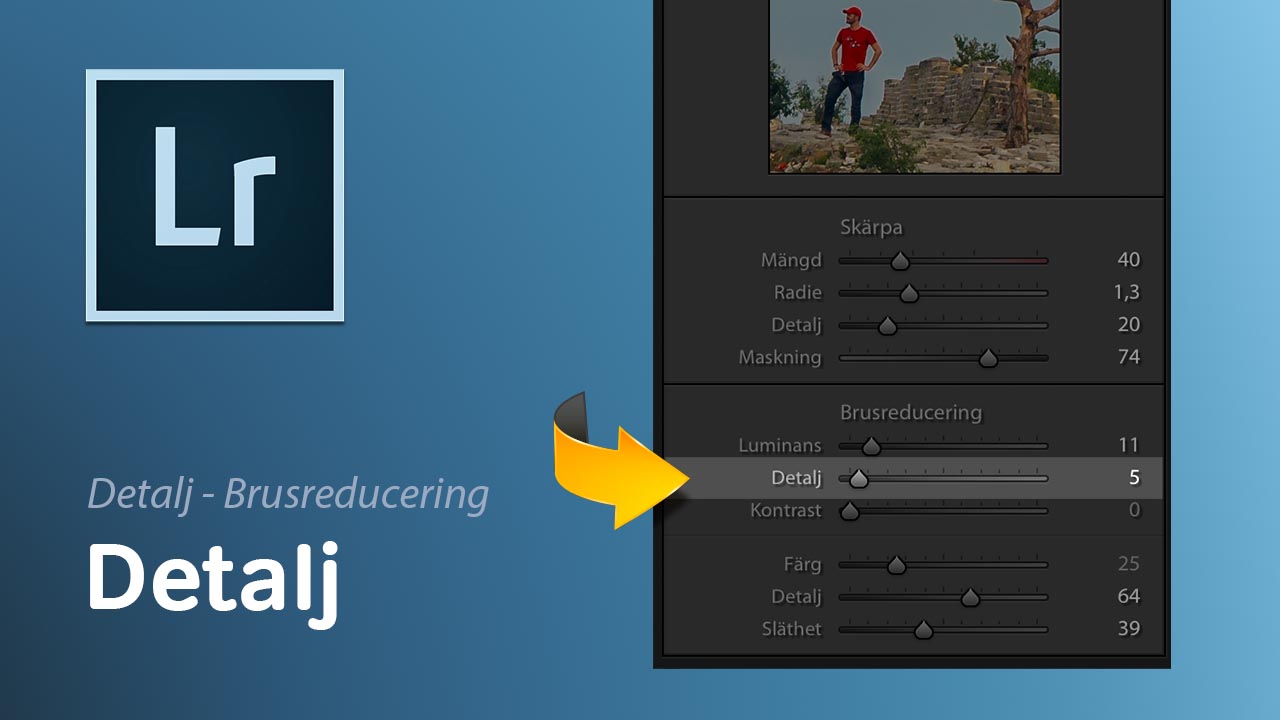Click the Släthet label

coord(791,628)
